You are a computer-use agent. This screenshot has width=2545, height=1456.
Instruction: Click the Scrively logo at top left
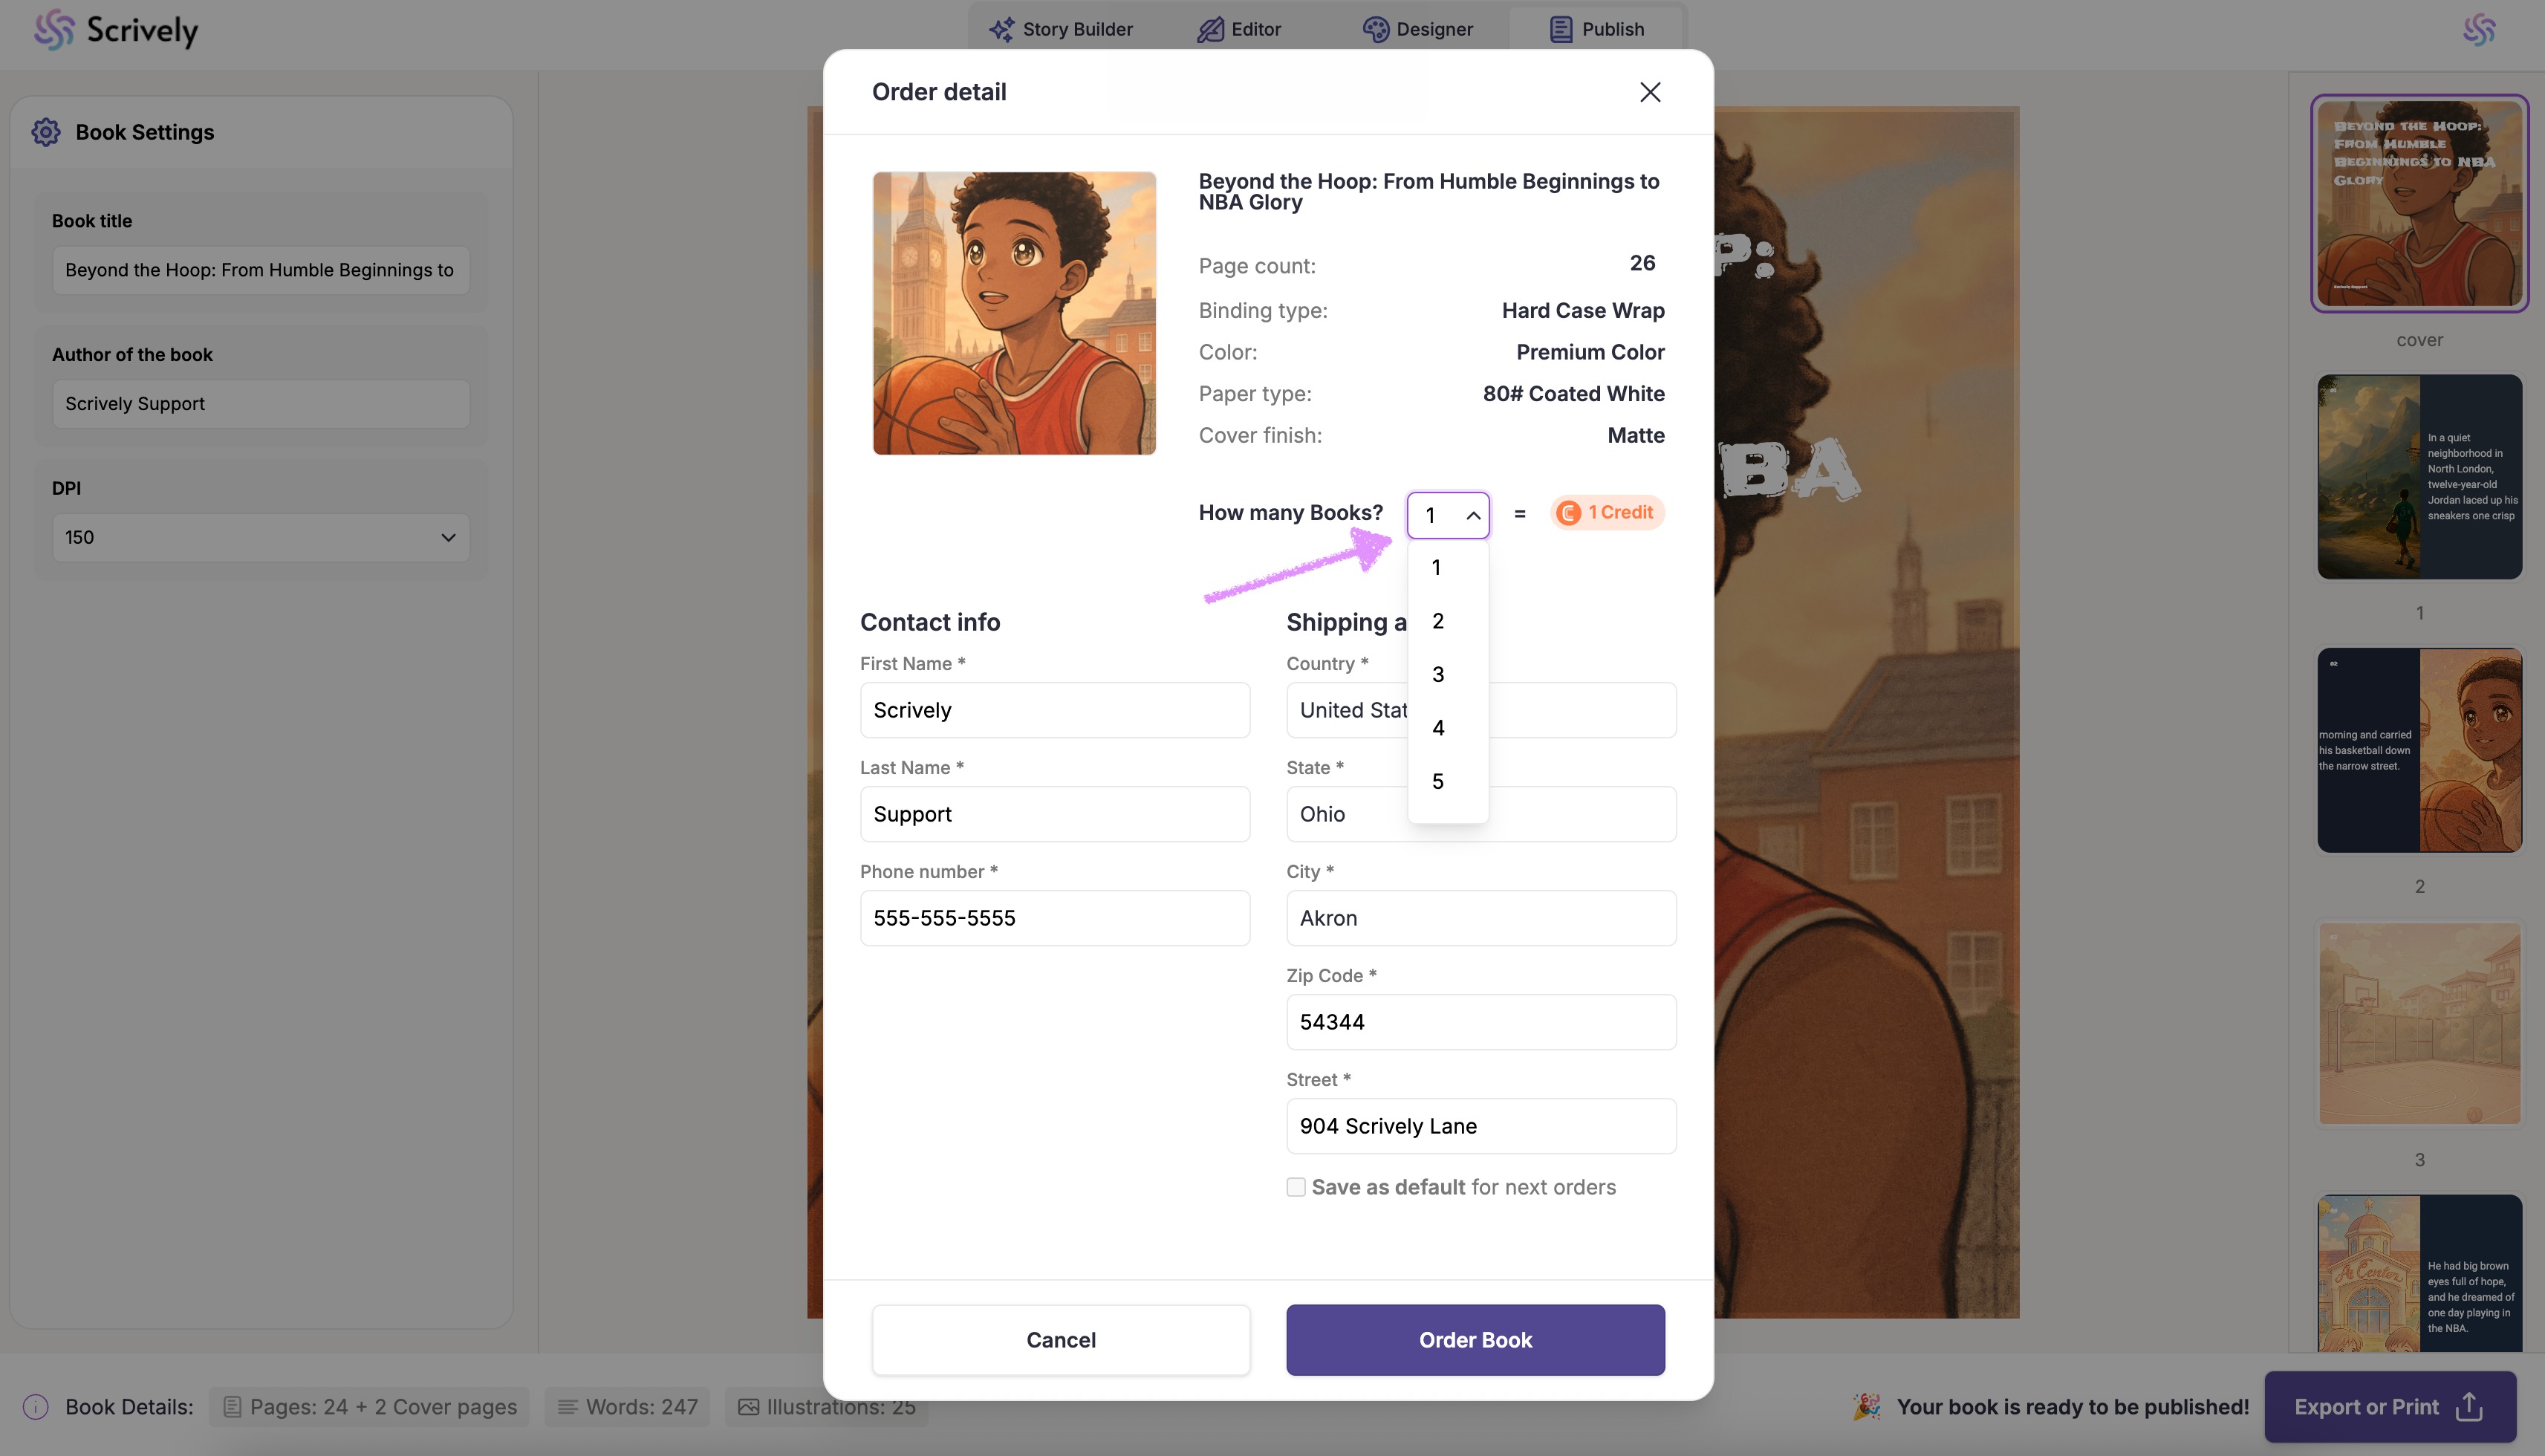click(x=116, y=30)
